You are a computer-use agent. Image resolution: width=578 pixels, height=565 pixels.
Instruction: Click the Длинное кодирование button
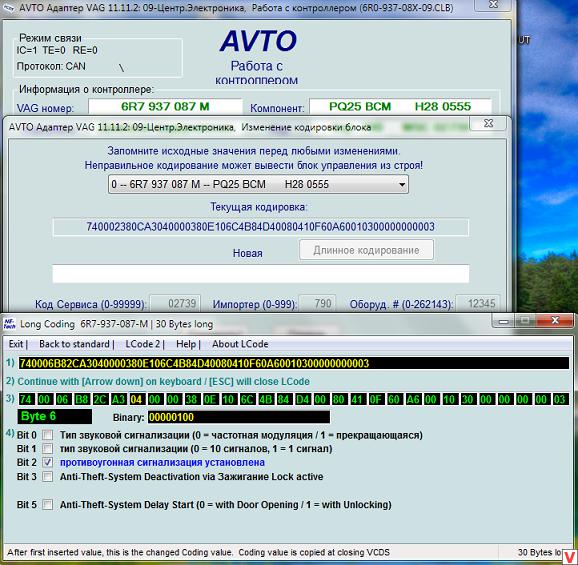(x=366, y=250)
